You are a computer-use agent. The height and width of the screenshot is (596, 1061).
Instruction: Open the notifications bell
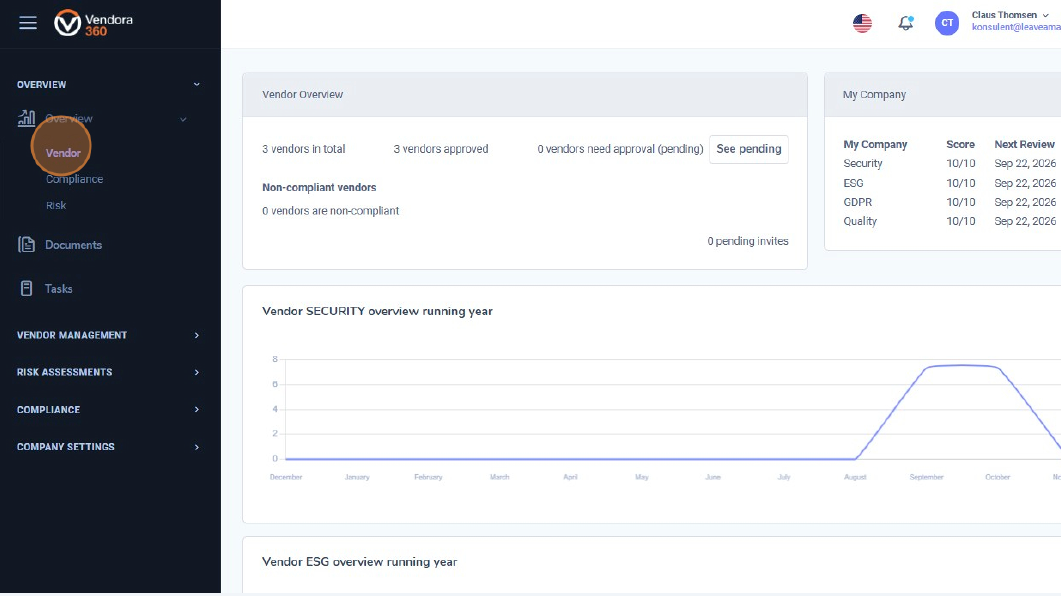[906, 23]
